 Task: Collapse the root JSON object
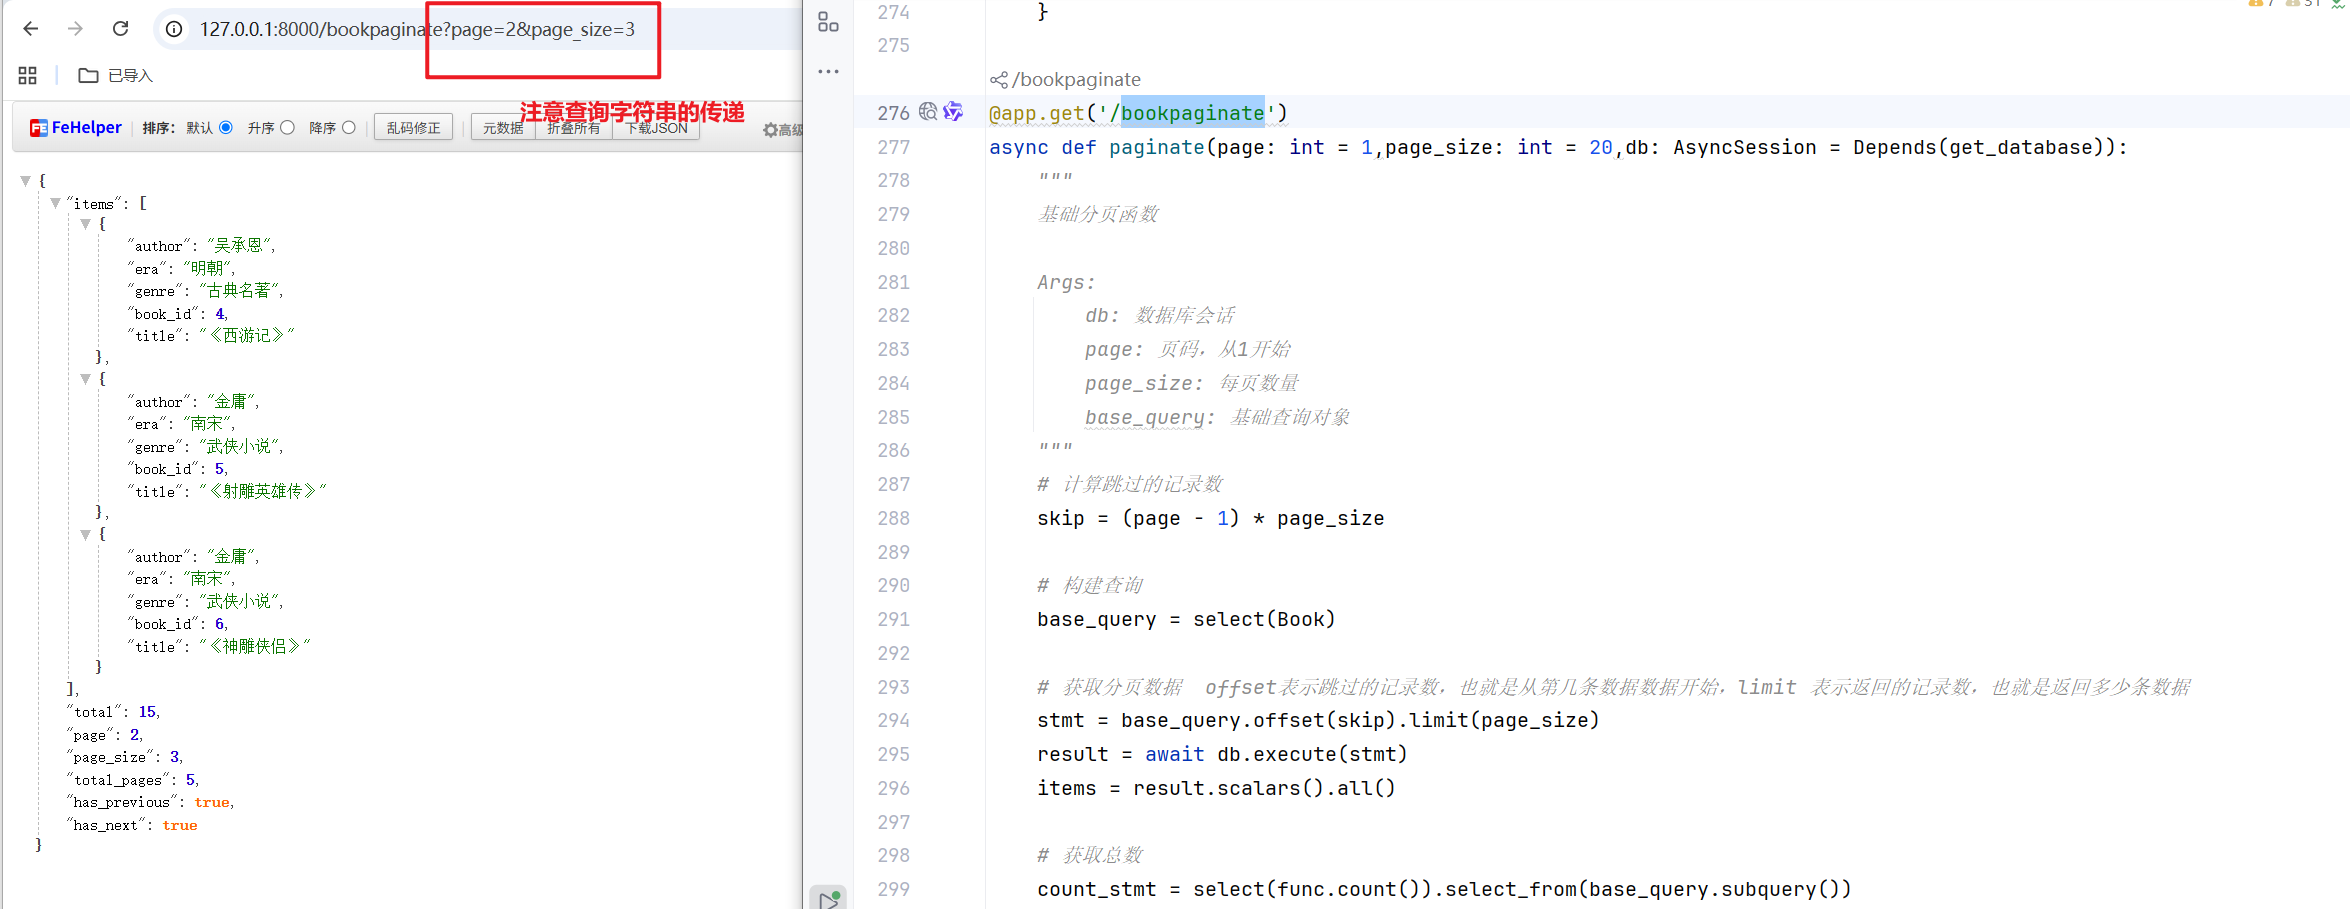click(x=26, y=181)
